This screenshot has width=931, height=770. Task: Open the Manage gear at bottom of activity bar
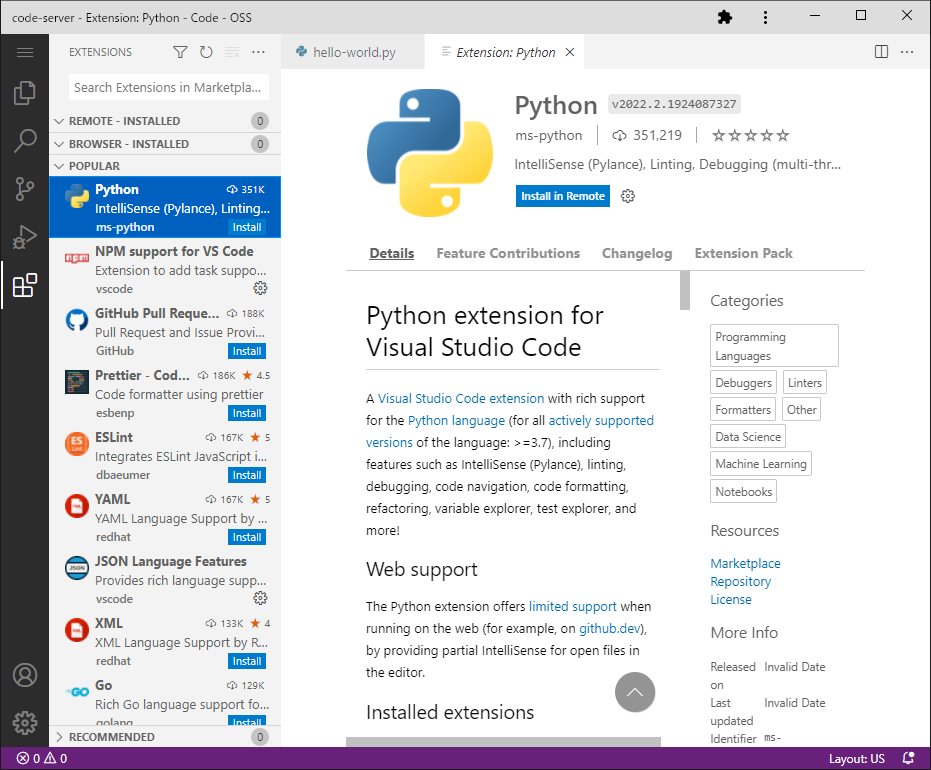tap(25, 723)
